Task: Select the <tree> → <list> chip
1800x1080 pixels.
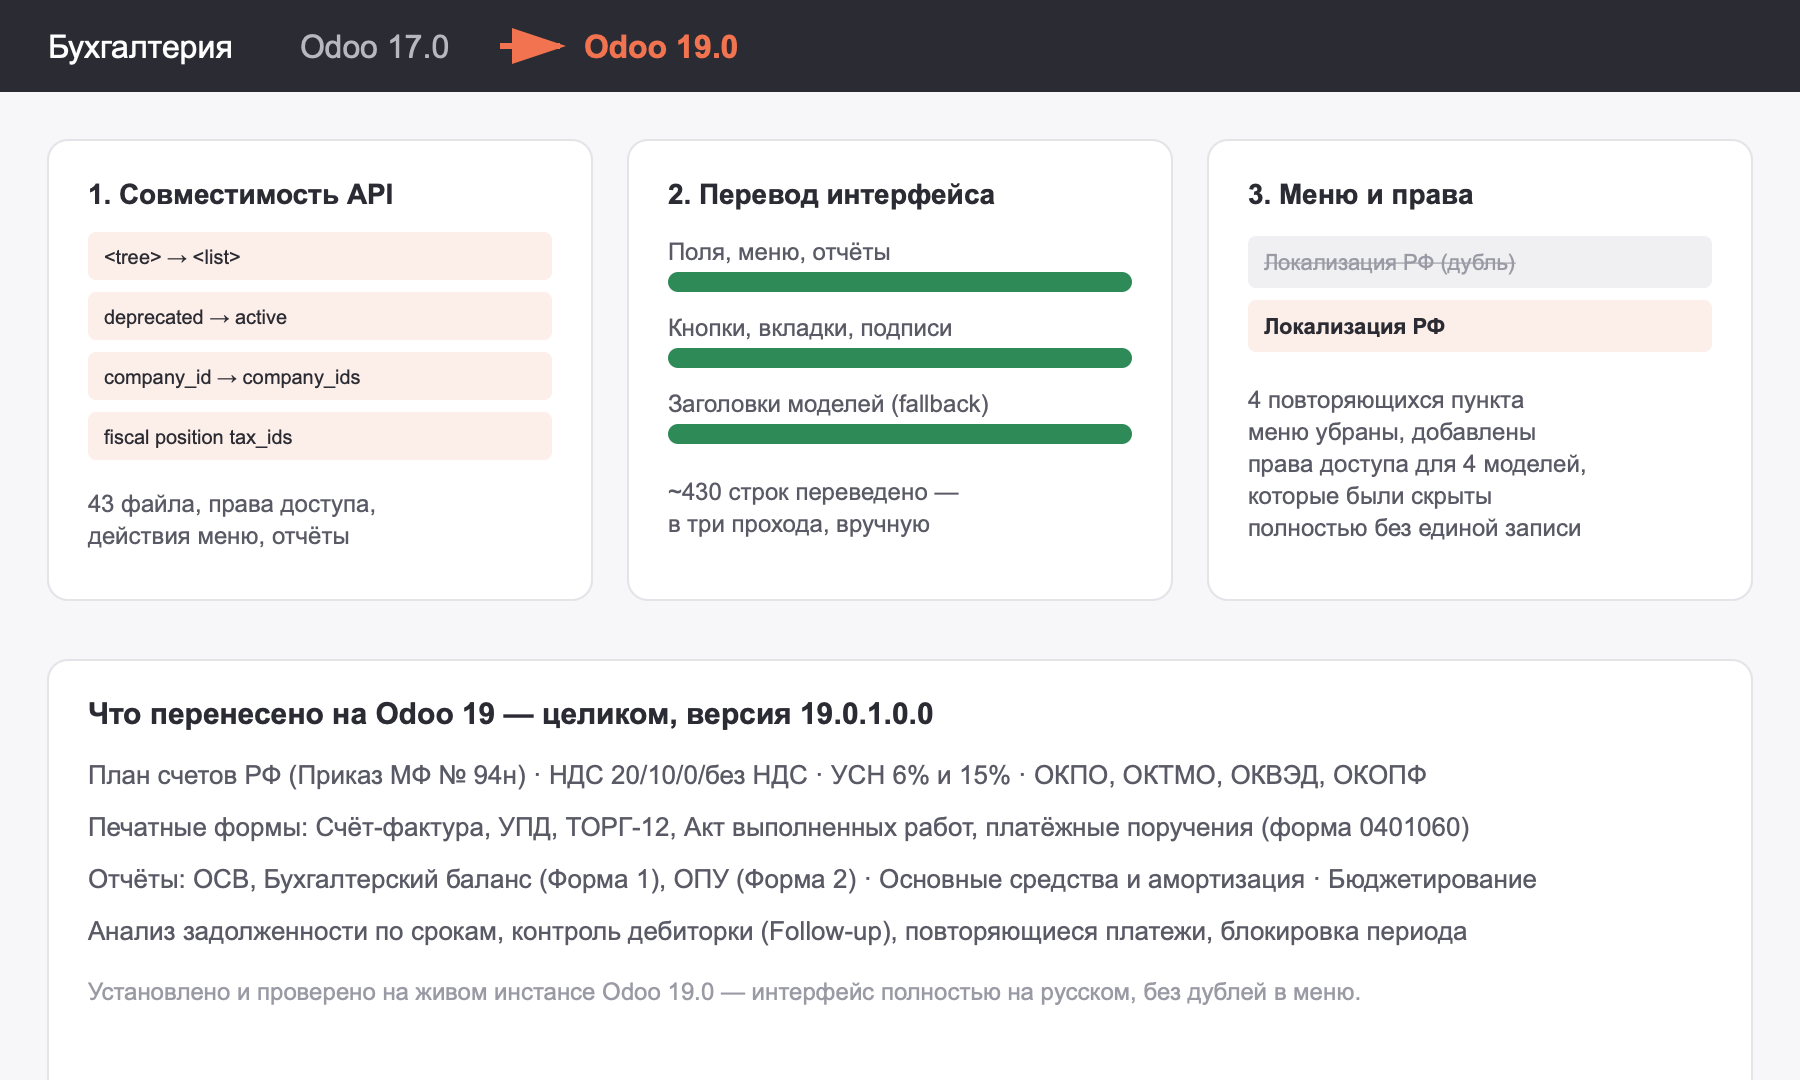Action: point(320,256)
